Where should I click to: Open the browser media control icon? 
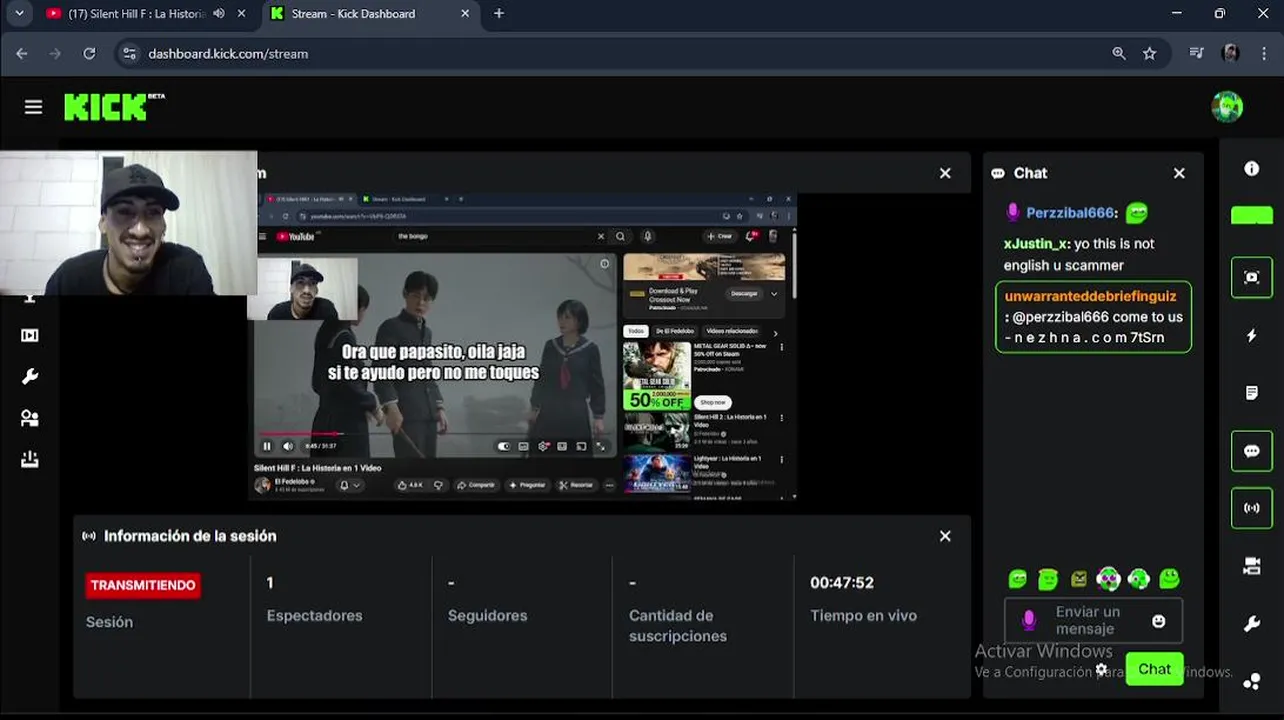click(1196, 54)
